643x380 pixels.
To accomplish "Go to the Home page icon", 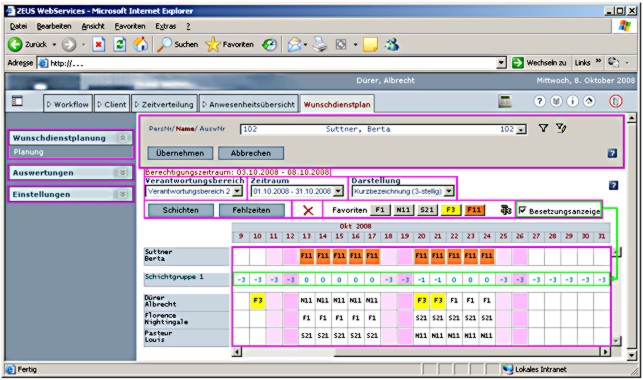I will click(x=140, y=44).
